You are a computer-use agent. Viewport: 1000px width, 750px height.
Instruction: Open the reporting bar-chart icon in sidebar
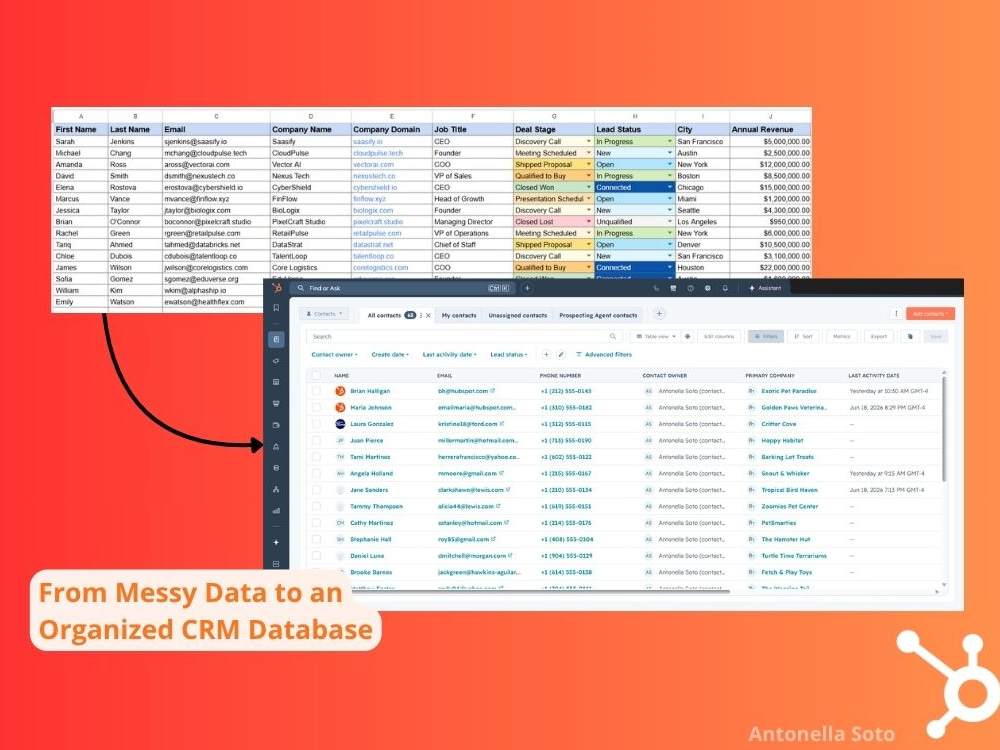[276, 510]
